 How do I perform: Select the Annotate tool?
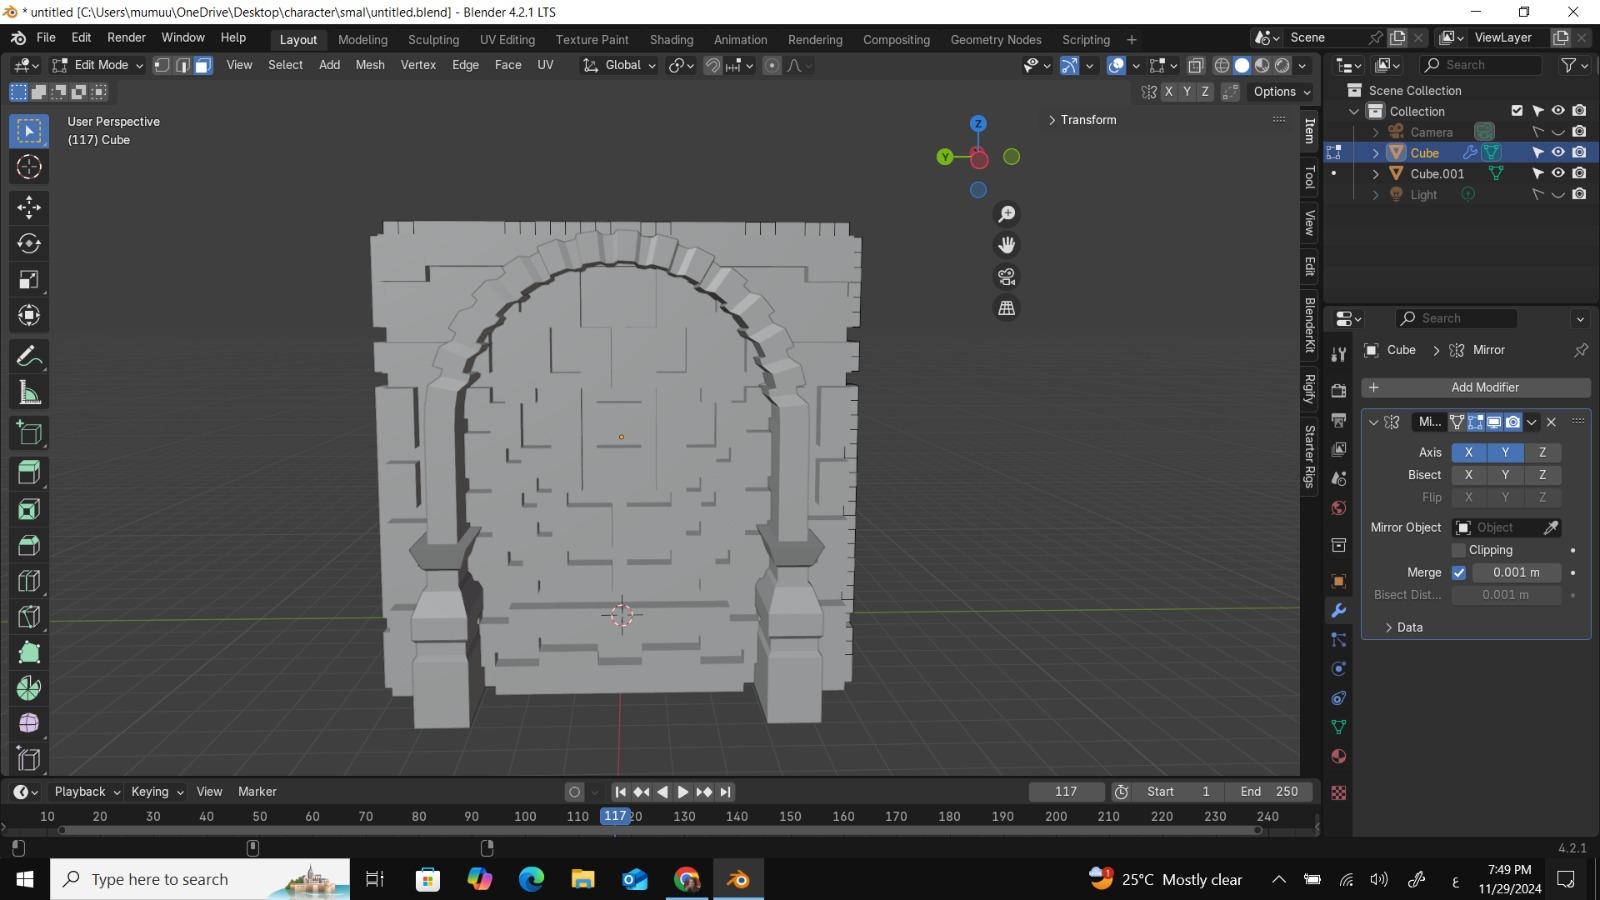(x=29, y=357)
